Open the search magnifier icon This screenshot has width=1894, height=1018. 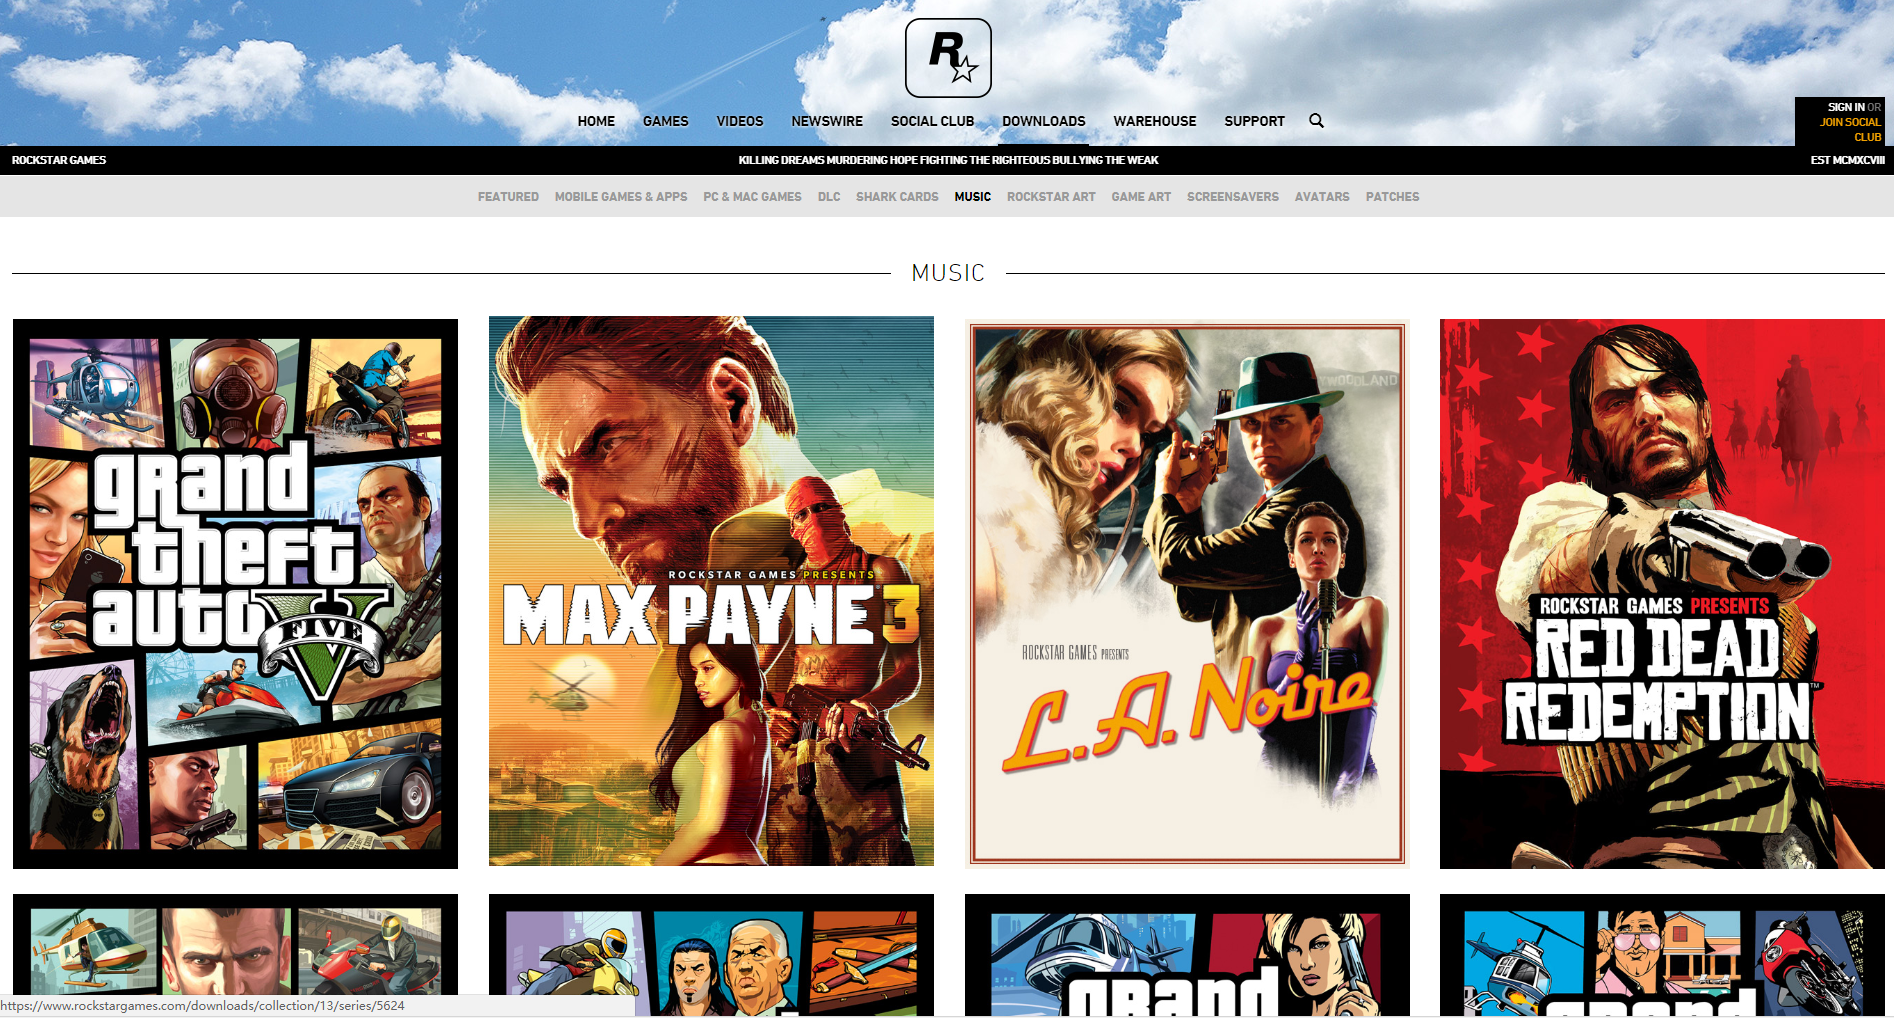click(1316, 120)
